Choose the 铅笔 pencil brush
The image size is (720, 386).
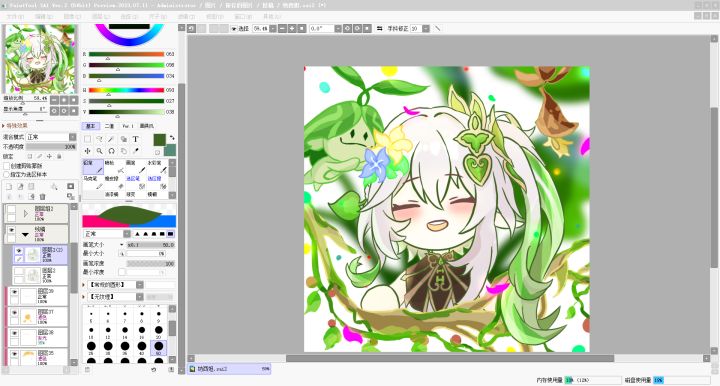(x=93, y=167)
